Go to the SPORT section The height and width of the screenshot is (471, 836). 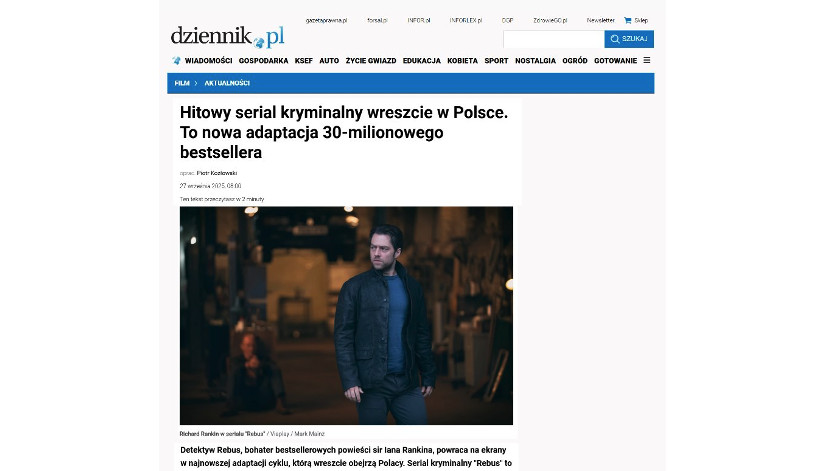(x=496, y=61)
